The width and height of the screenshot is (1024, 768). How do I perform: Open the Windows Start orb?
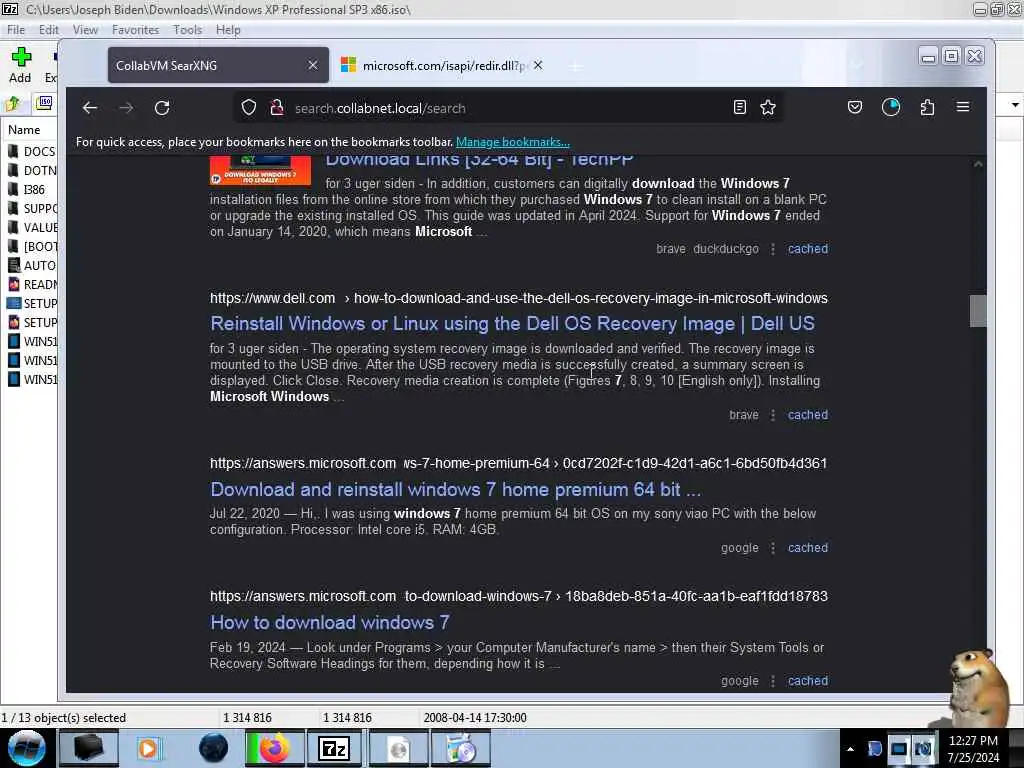click(x=26, y=748)
